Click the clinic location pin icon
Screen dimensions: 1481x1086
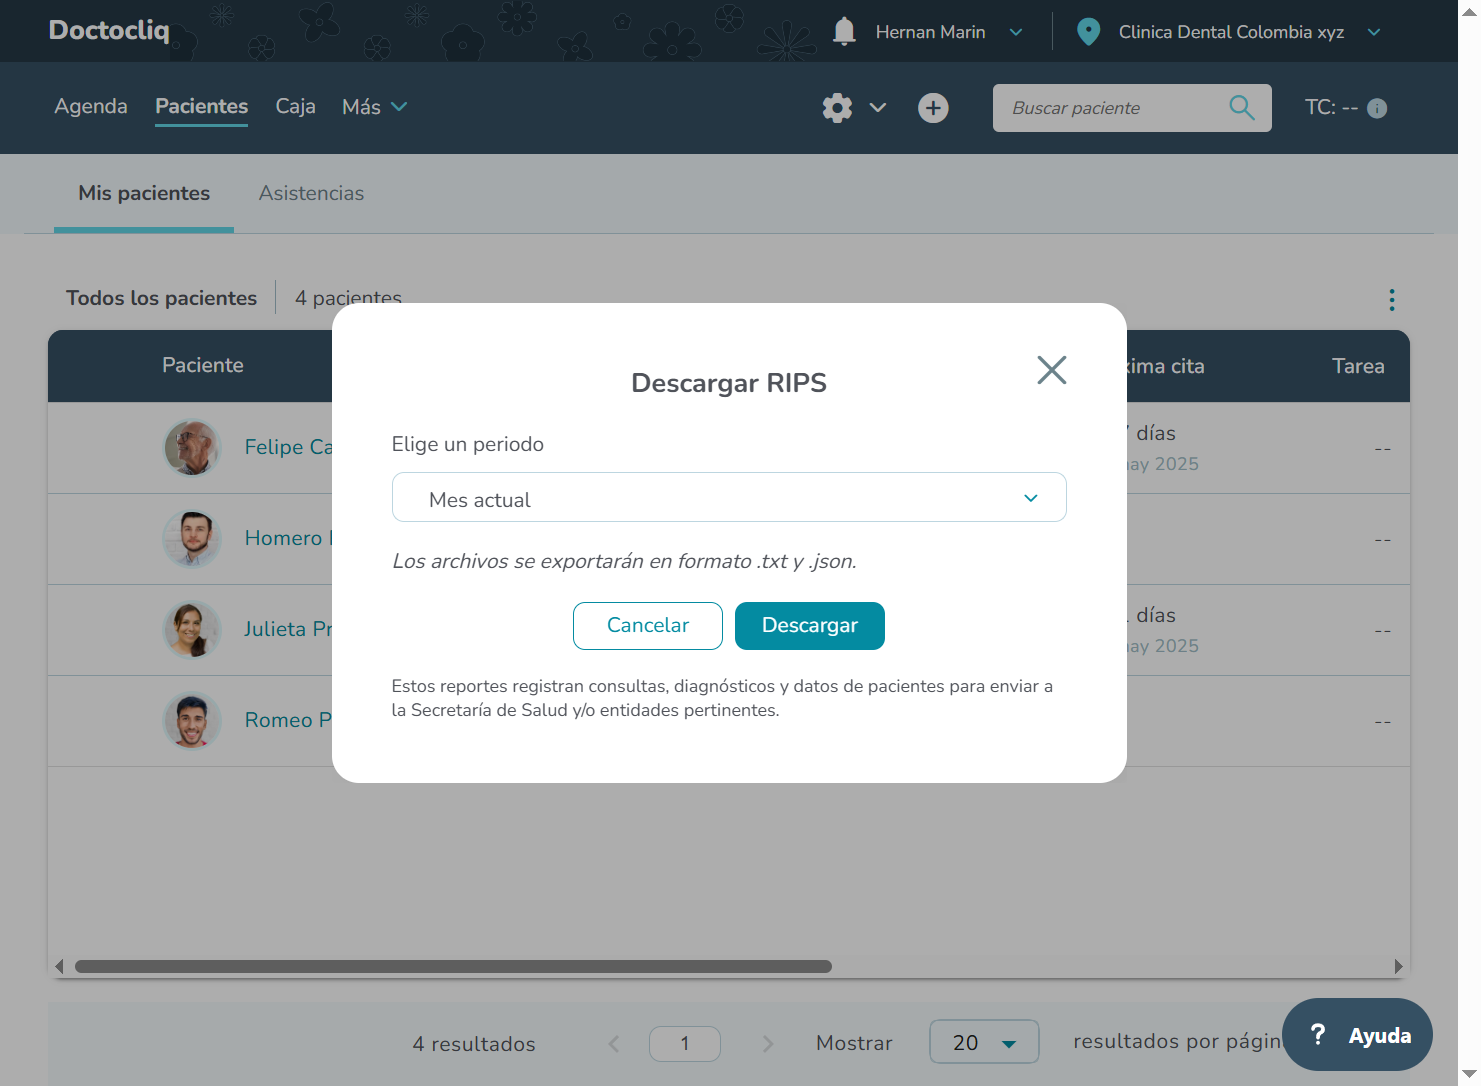[1088, 32]
